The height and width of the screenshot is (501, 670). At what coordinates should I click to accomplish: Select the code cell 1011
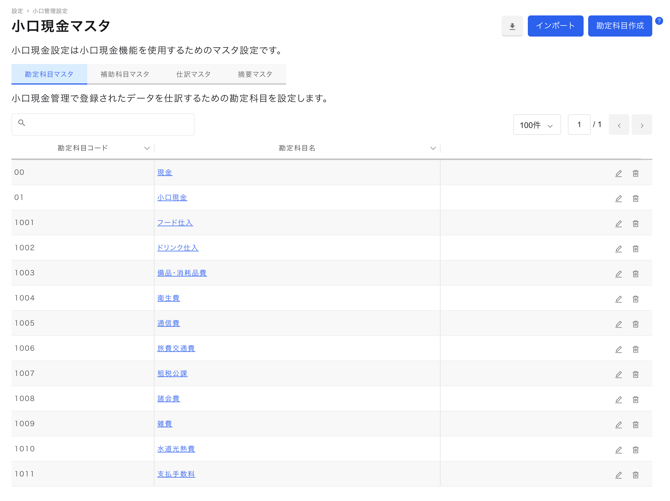pyautogui.click(x=82, y=474)
